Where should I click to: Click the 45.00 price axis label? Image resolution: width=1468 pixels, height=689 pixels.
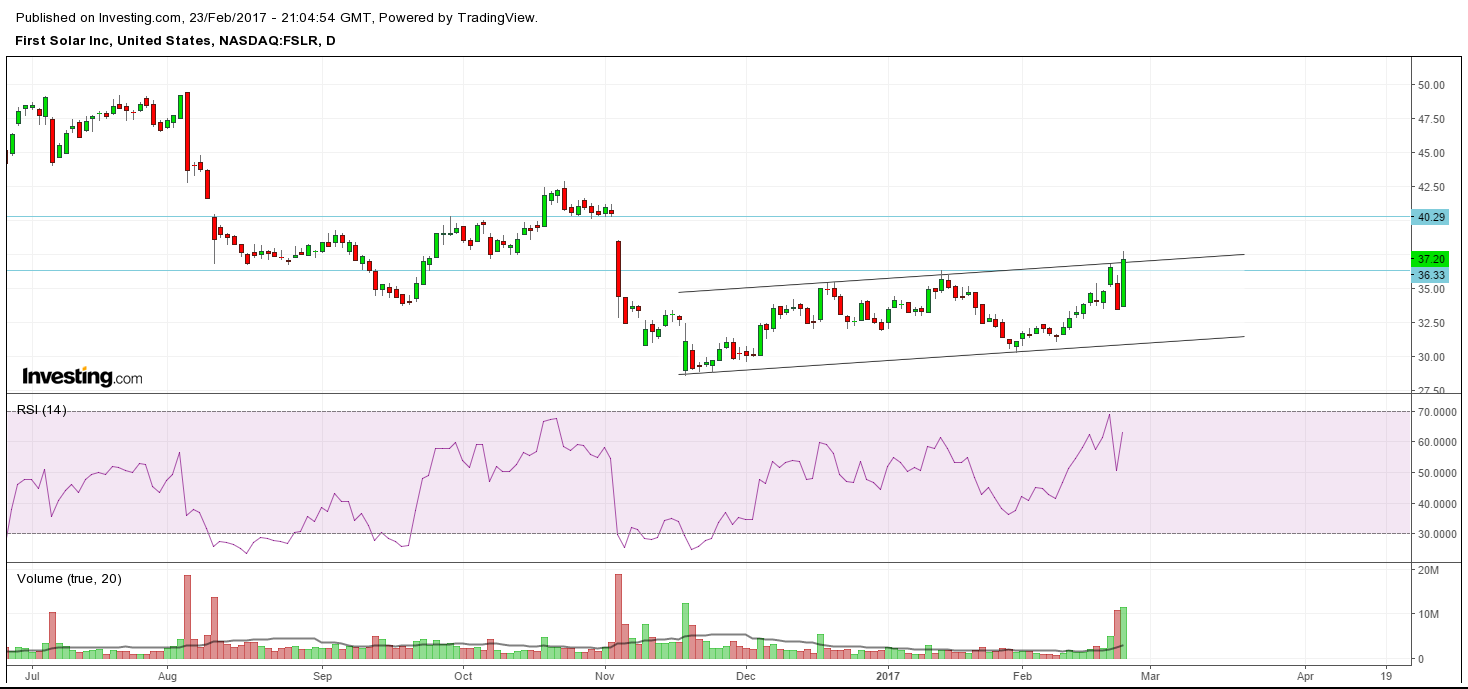1432,153
